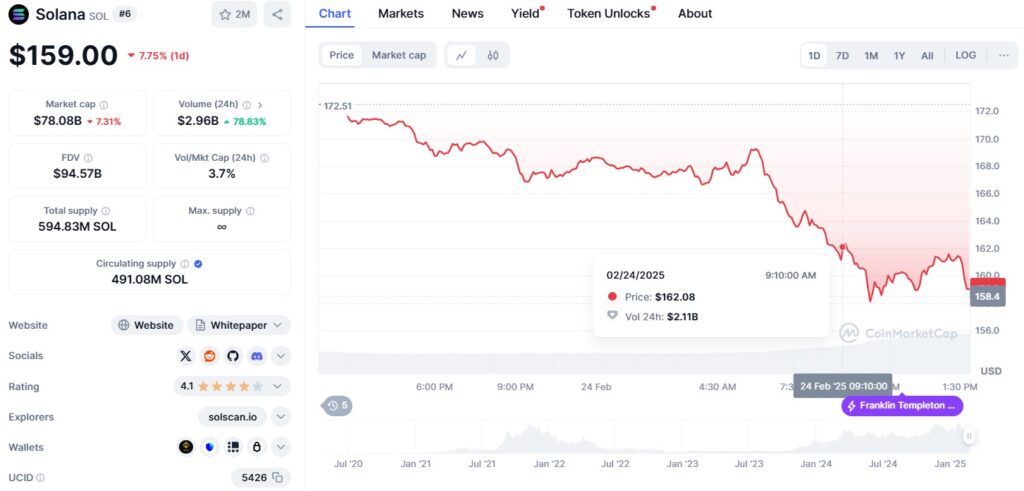The width and height of the screenshot is (1024, 491).
Task: Expand the Whitepaper dropdown
Action: coord(277,325)
